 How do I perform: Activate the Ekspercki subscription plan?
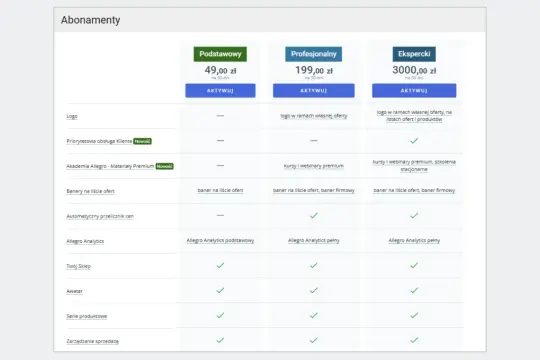414,91
